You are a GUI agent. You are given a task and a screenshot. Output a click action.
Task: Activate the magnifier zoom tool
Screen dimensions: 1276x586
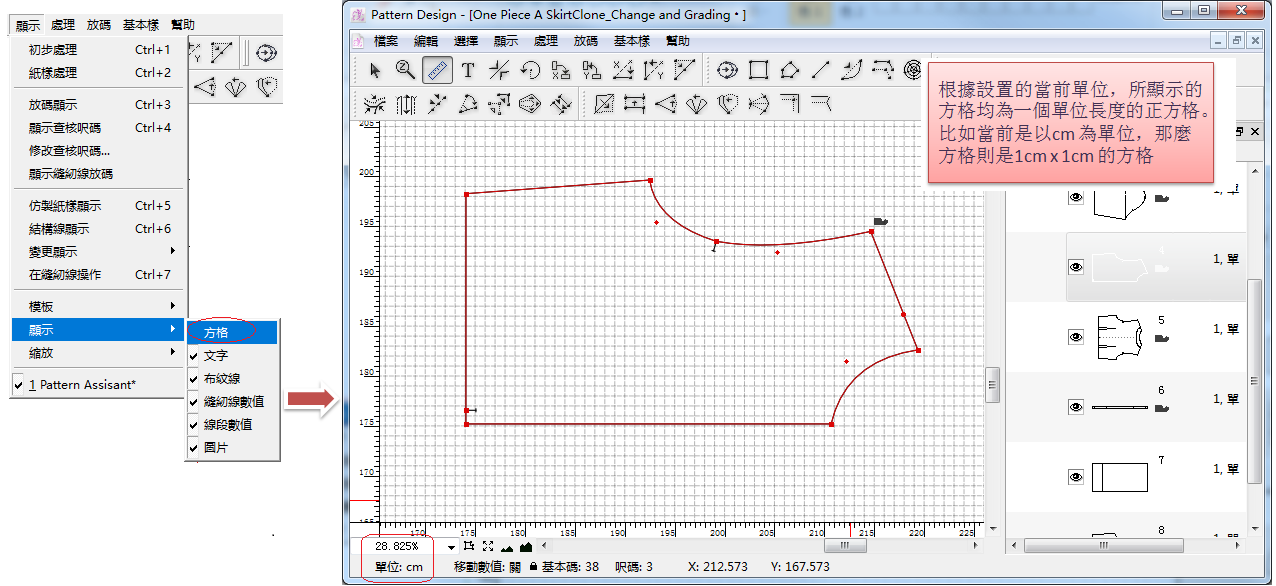tap(405, 70)
